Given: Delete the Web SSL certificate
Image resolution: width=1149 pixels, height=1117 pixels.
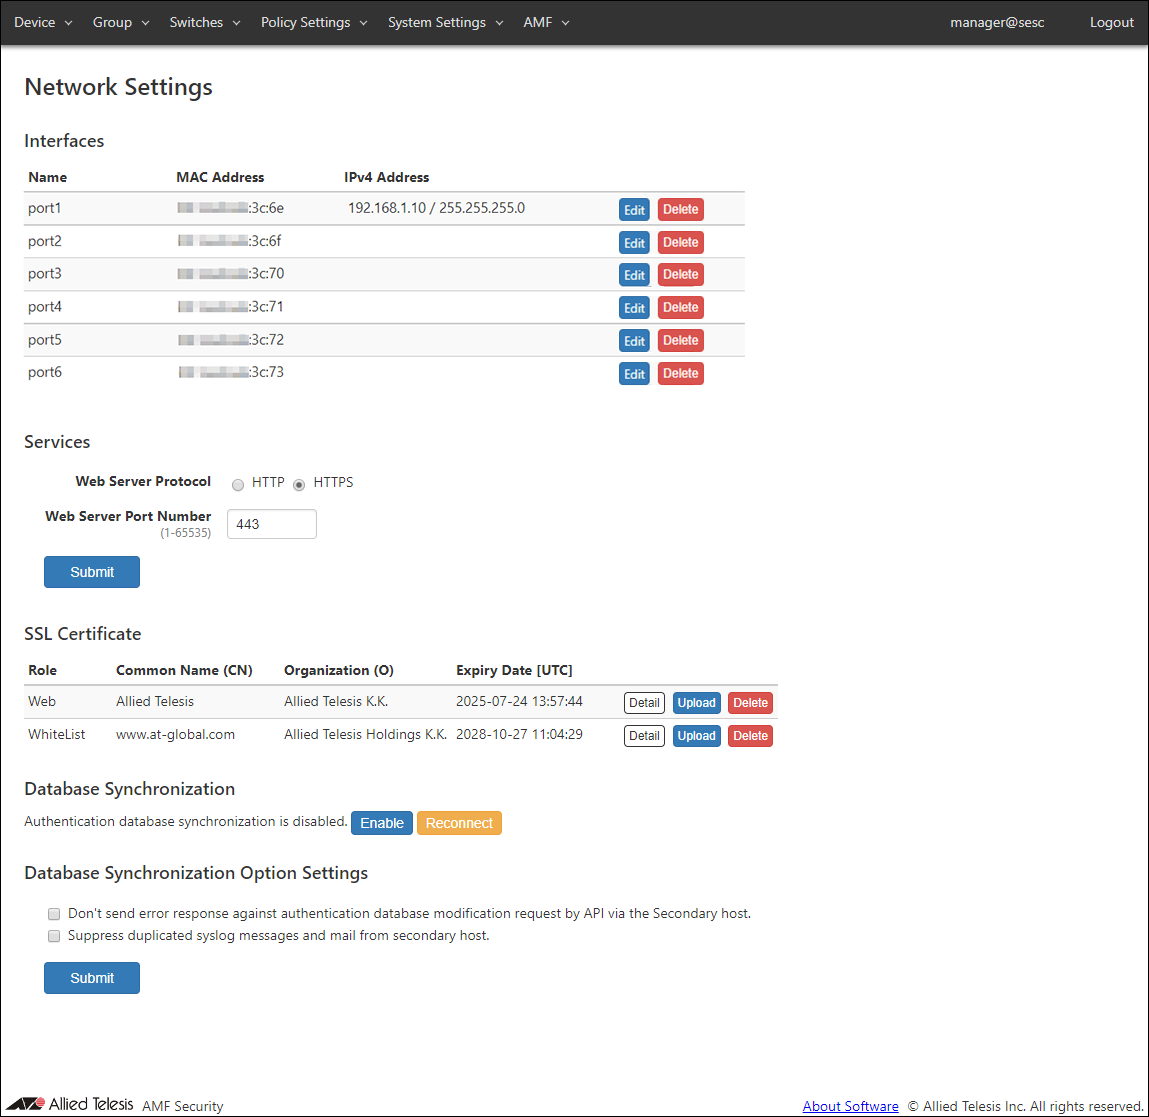Looking at the screenshot, I should coord(750,703).
